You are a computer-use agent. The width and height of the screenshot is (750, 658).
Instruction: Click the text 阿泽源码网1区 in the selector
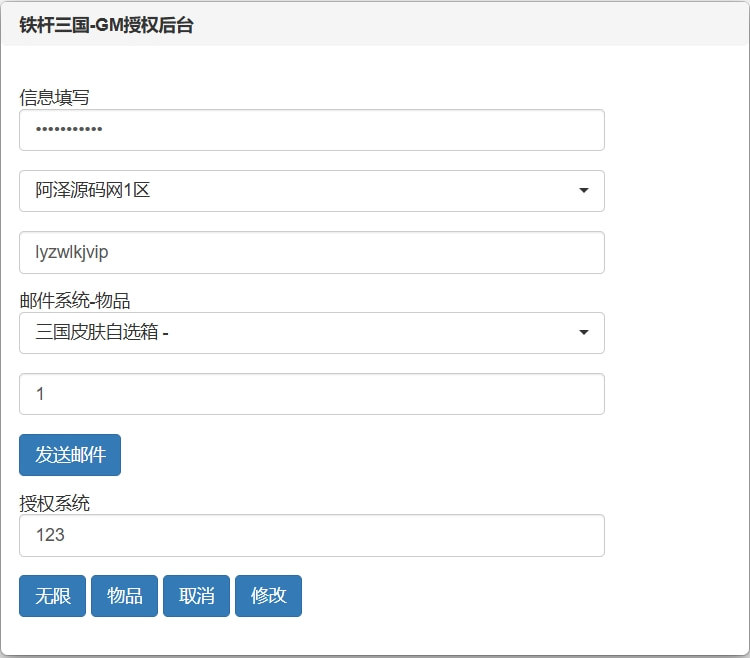coord(93,191)
